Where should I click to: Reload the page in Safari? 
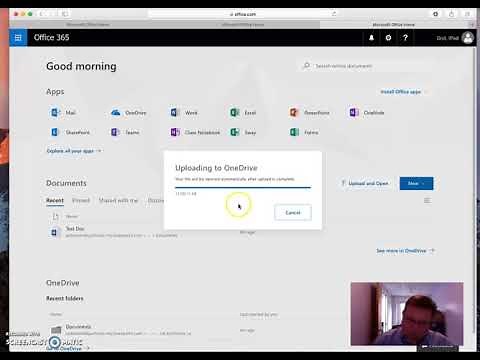click(x=334, y=14)
